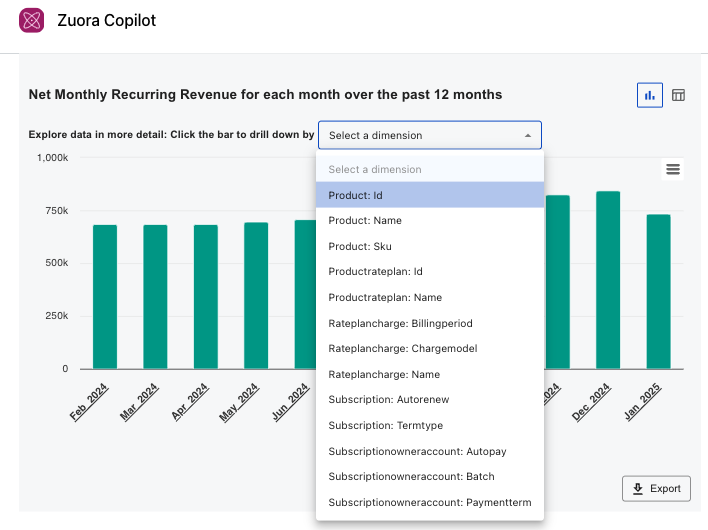Open the chart hamburger context menu
This screenshot has height=530, width=708.
(x=673, y=169)
